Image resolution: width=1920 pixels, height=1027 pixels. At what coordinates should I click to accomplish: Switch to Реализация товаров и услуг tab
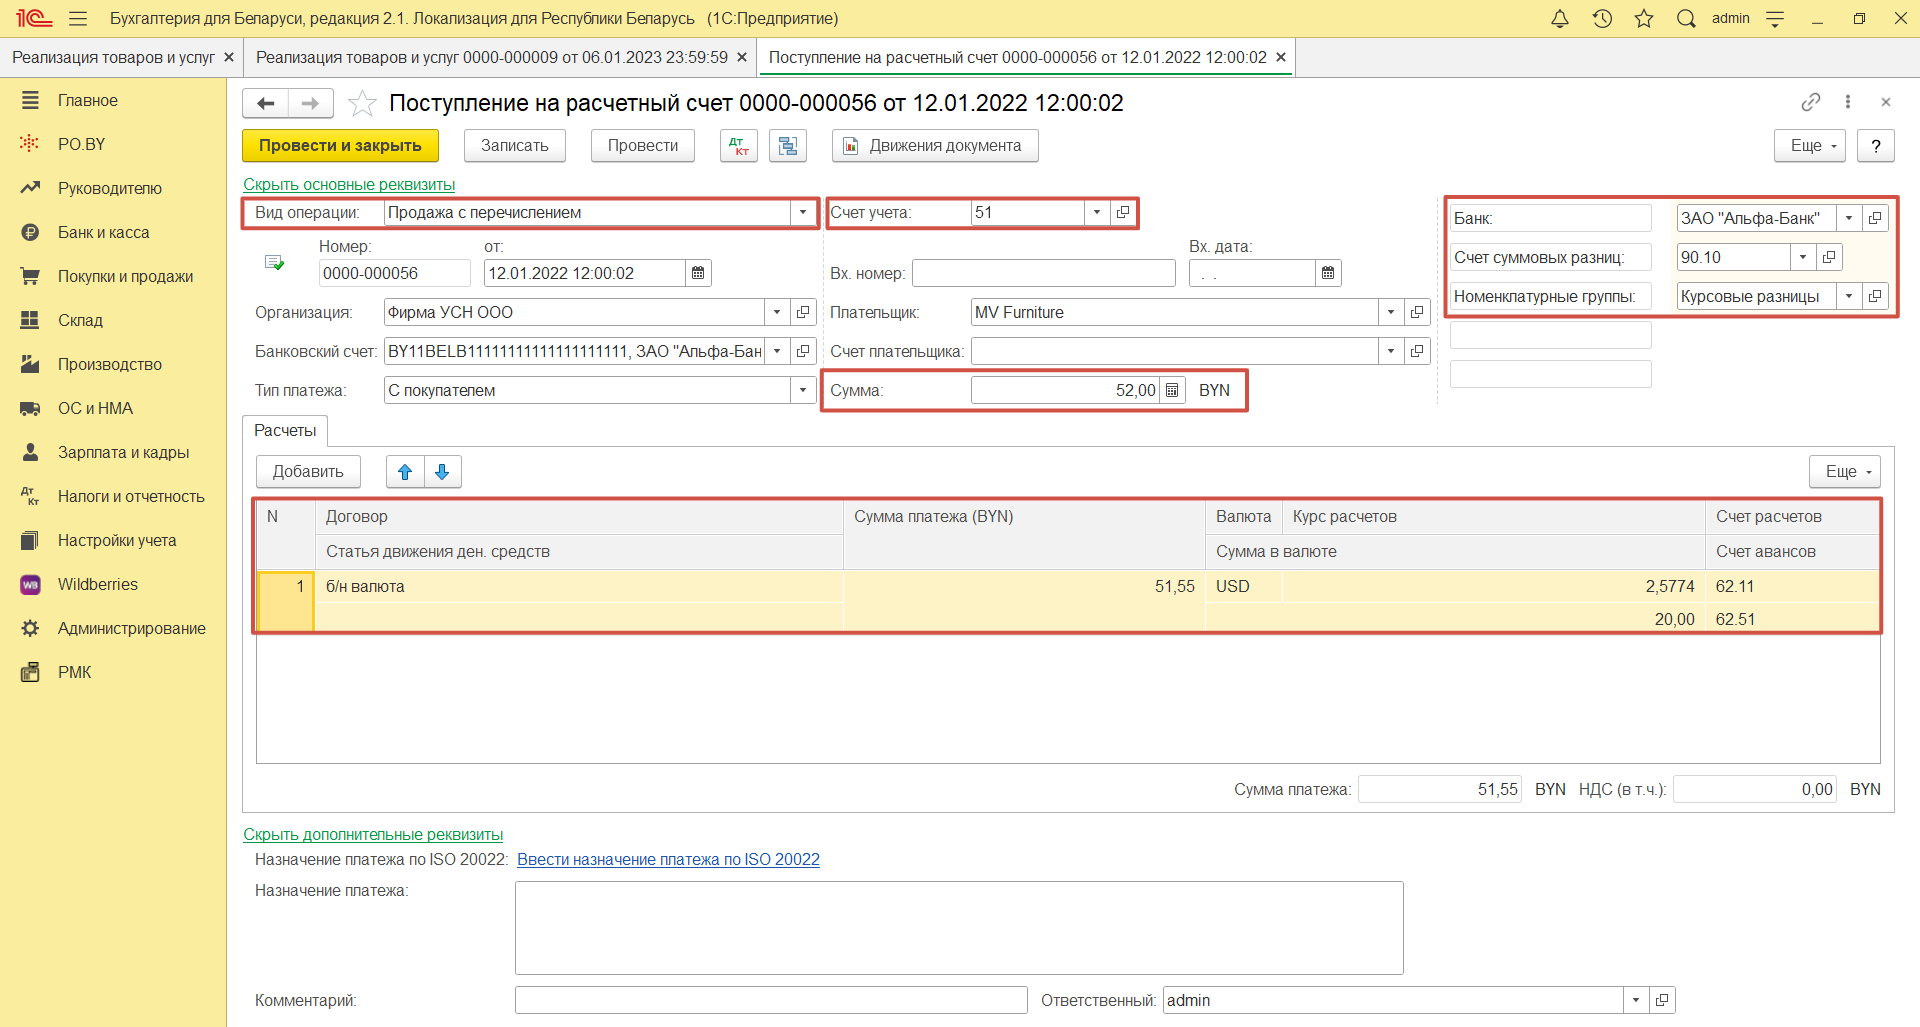113,58
